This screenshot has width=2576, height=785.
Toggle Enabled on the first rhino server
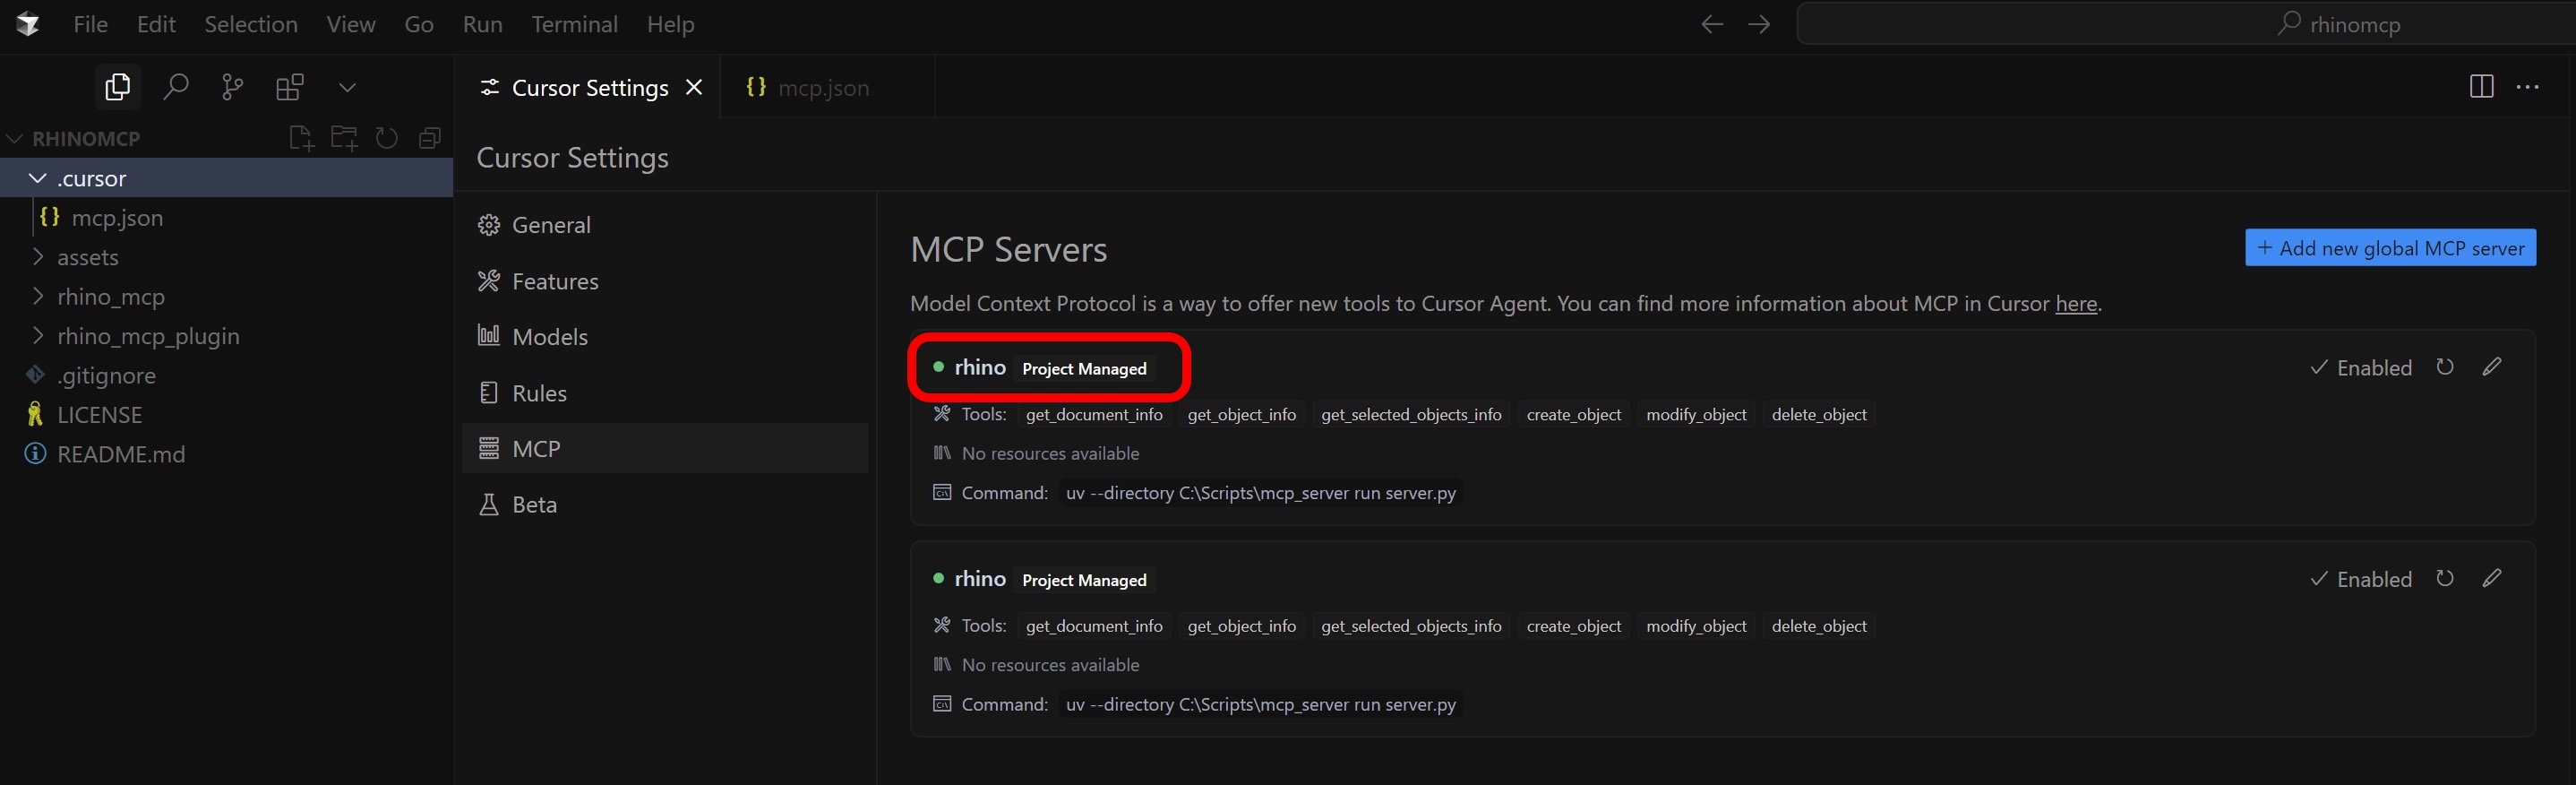tap(2360, 367)
